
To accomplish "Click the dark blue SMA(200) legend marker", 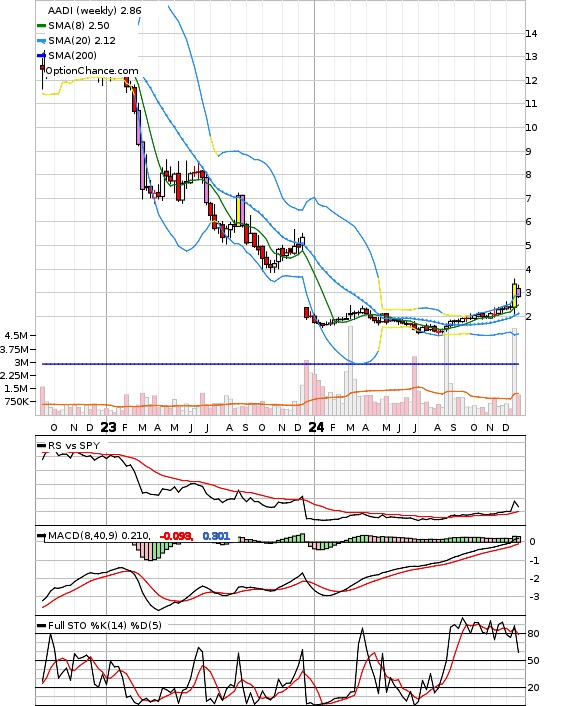I will pyautogui.click(x=41, y=56).
